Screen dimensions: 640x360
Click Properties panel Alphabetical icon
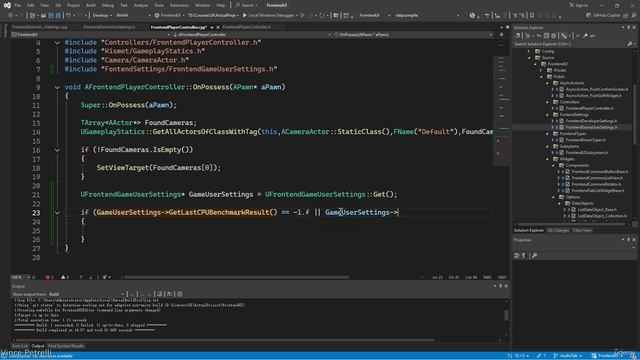click(x=524, y=256)
